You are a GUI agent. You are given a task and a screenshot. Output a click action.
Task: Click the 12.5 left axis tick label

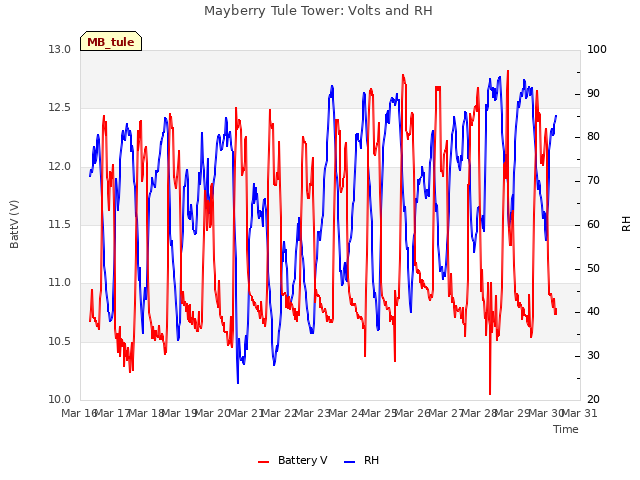pos(60,108)
